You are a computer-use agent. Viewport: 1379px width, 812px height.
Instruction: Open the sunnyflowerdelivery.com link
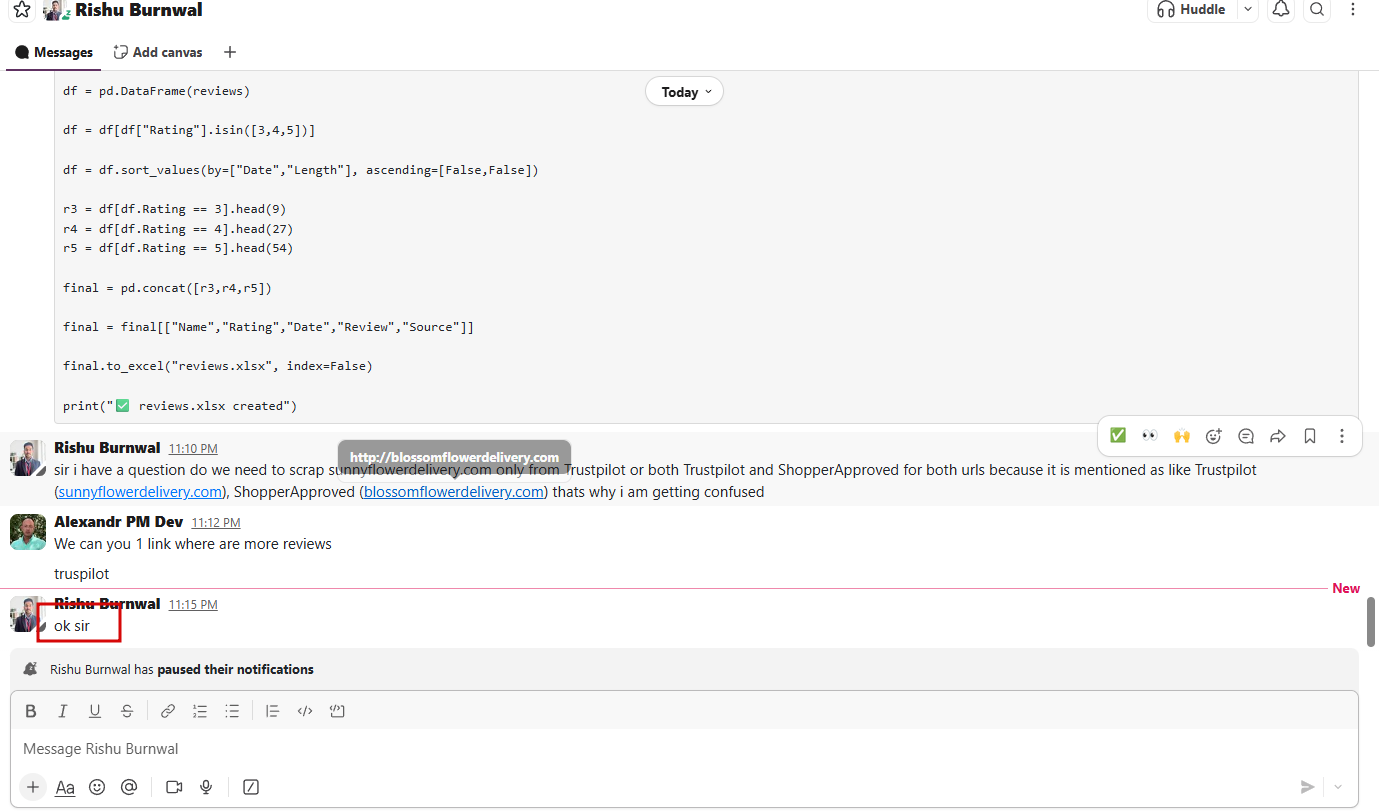tap(139, 492)
